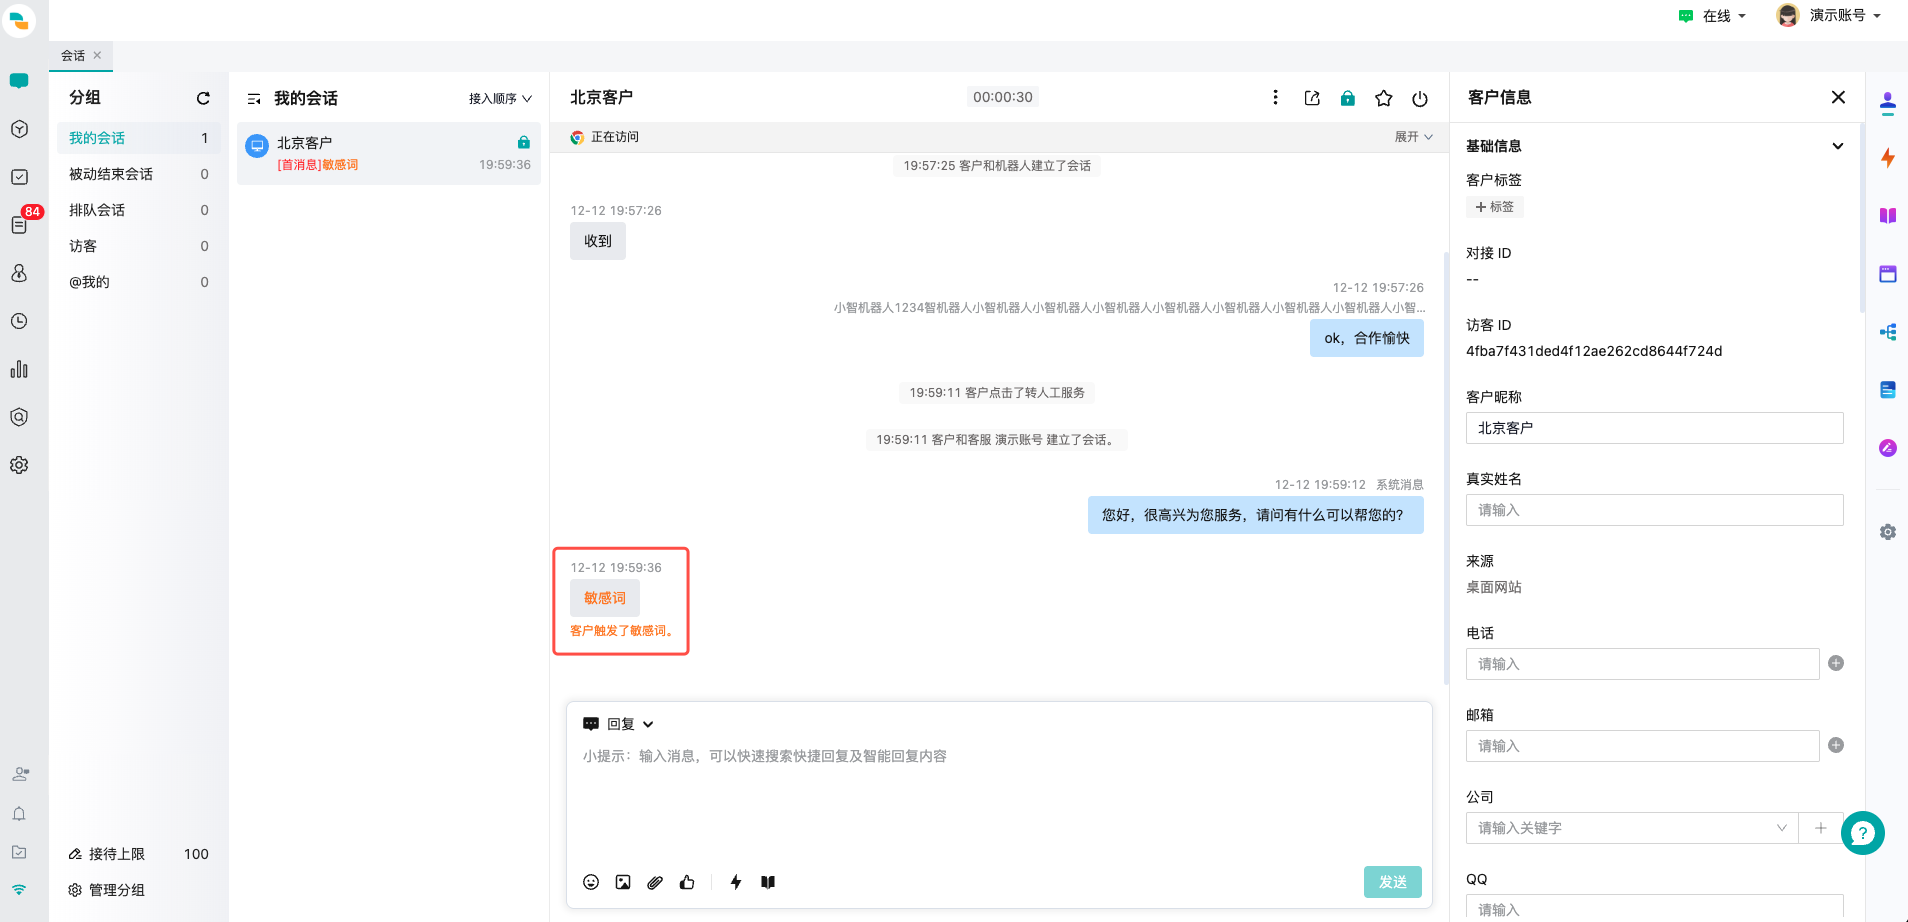Image resolution: width=1908 pixels, height=922 pixels.
Task: Open the 在线 status dropdown
Action: (1714, 16)
